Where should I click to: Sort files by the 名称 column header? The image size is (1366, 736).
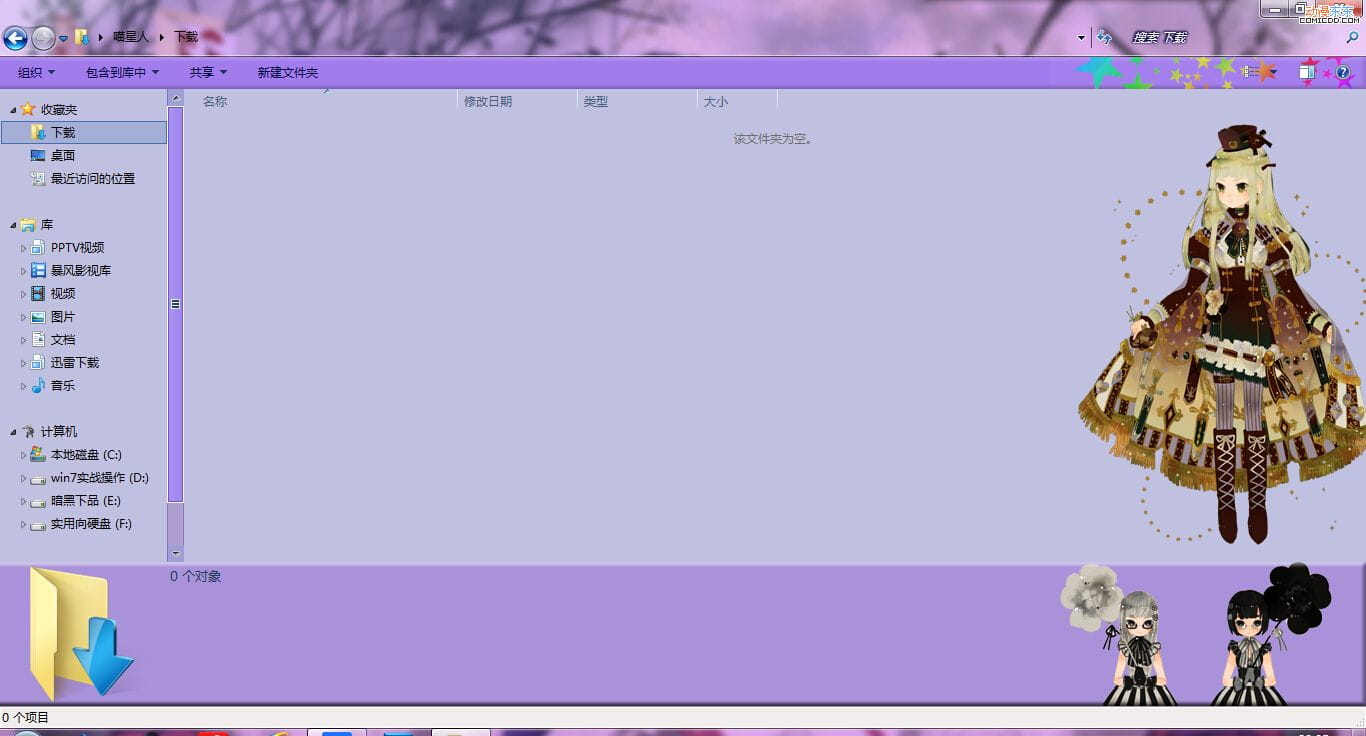point(213,100)
